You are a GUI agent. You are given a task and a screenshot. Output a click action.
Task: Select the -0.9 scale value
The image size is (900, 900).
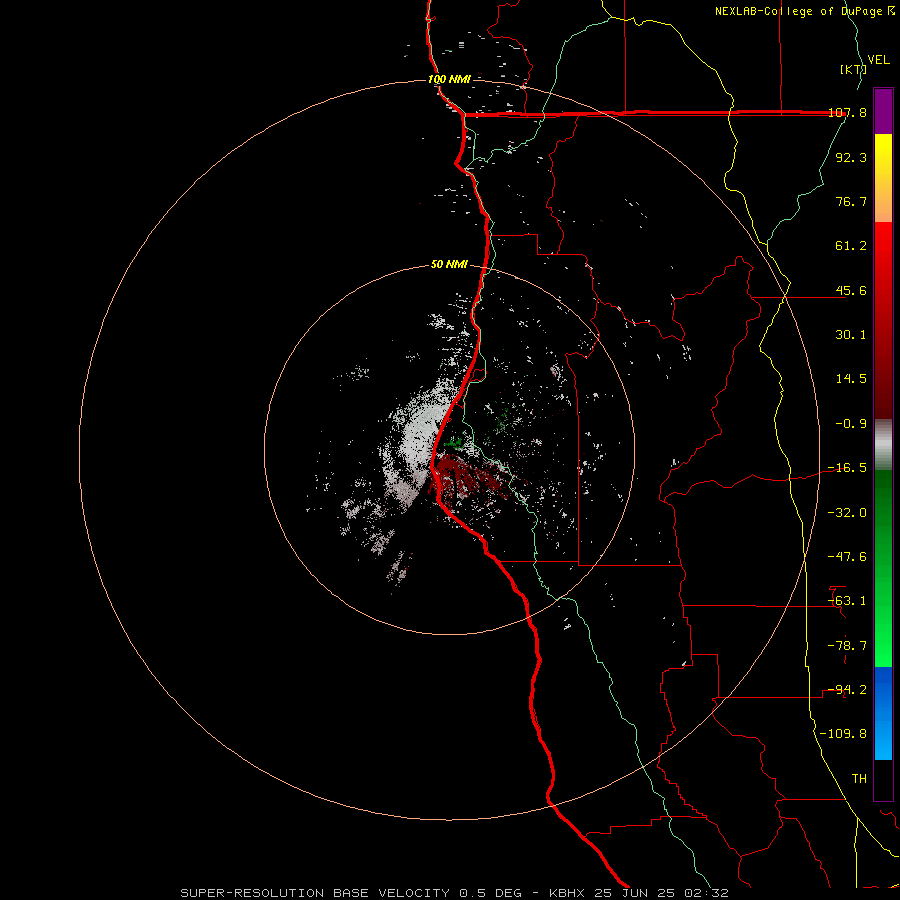[x=851, y=424]
